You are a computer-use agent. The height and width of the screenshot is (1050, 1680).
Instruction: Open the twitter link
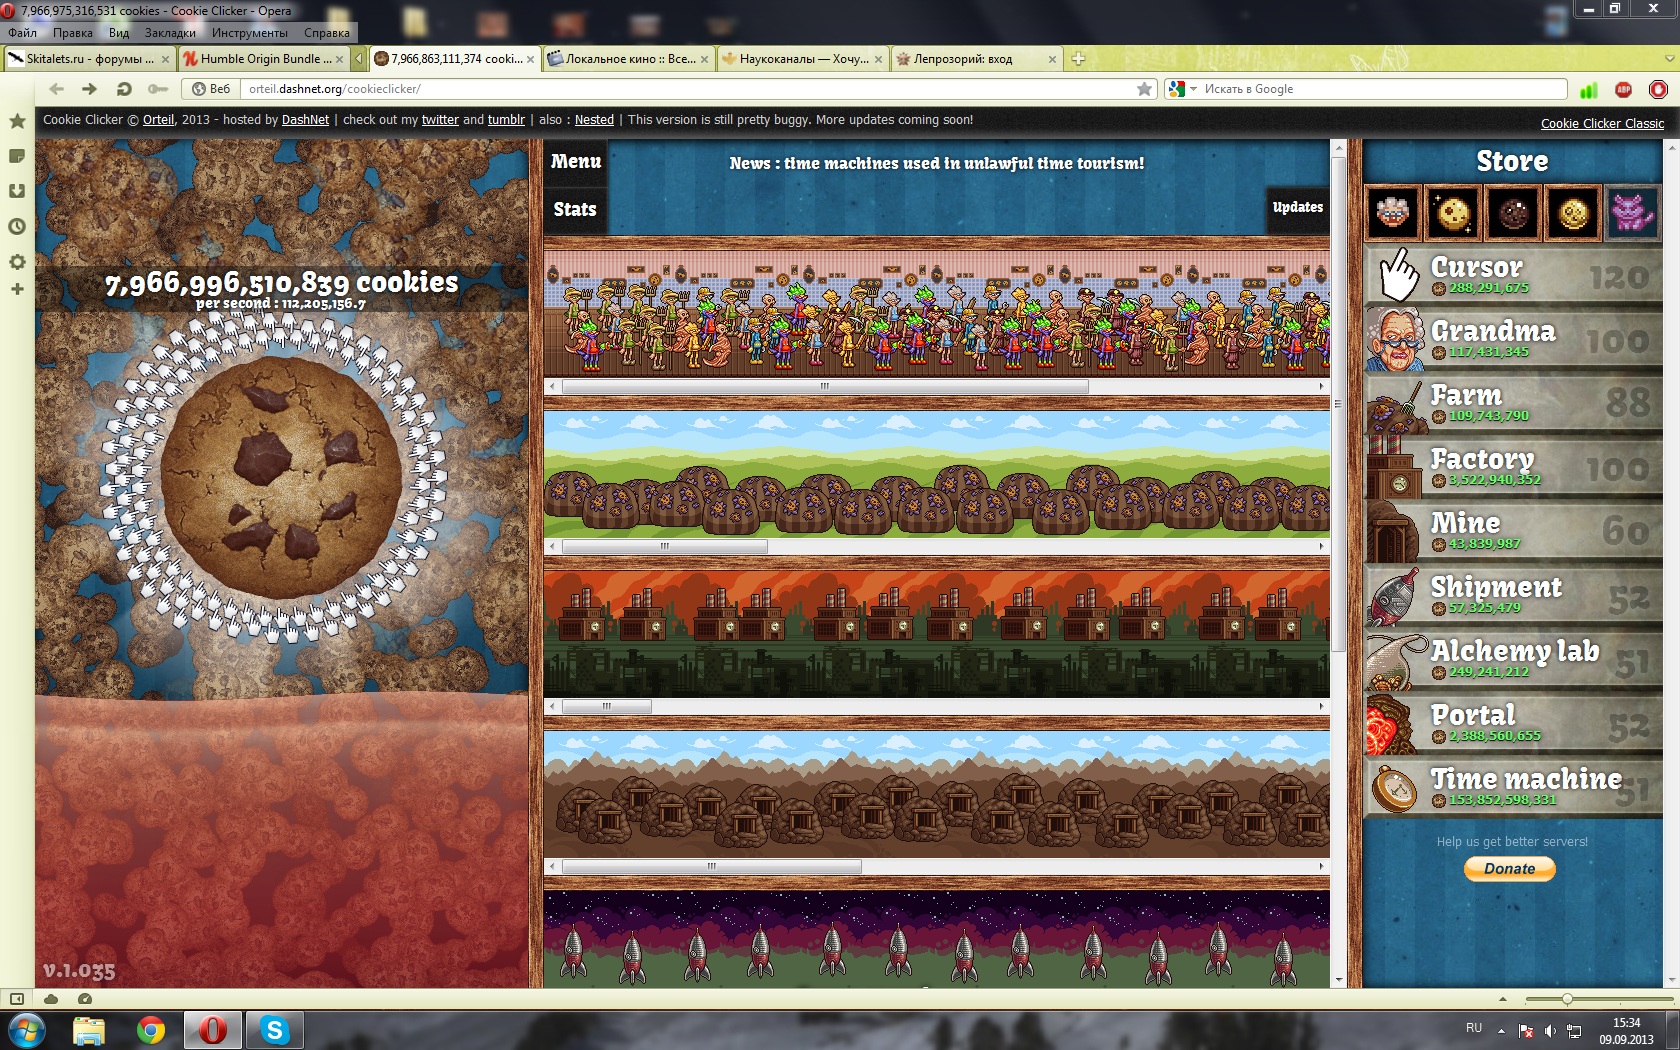click(440, 120)
